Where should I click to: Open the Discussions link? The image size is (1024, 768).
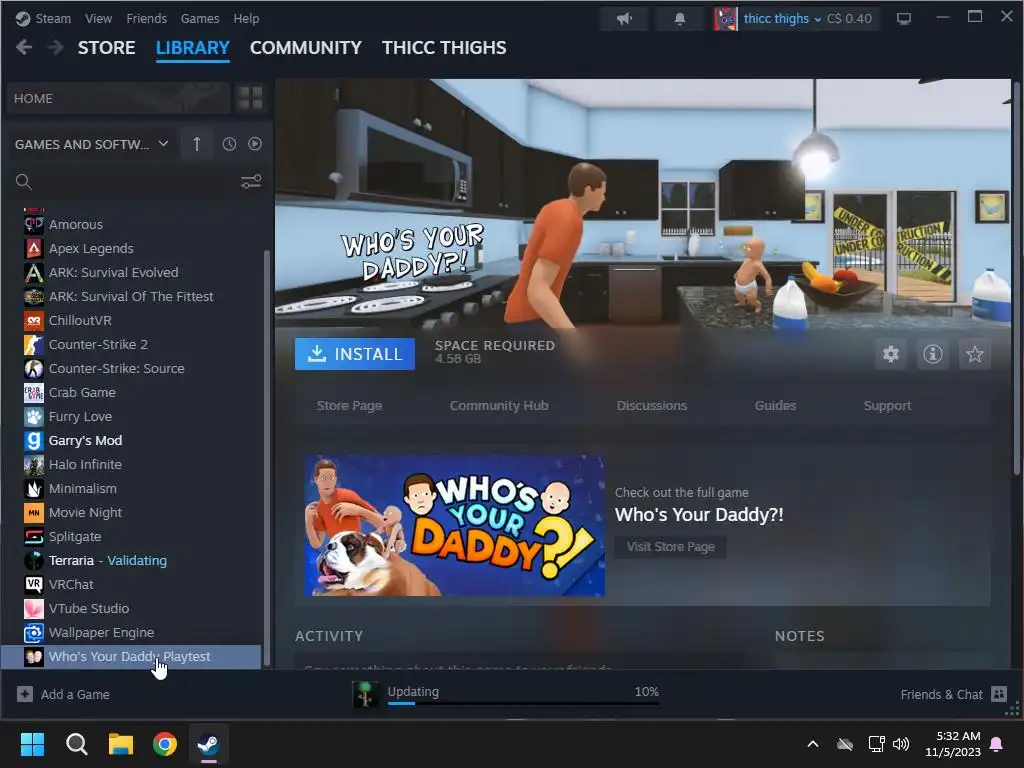[652, 406]
